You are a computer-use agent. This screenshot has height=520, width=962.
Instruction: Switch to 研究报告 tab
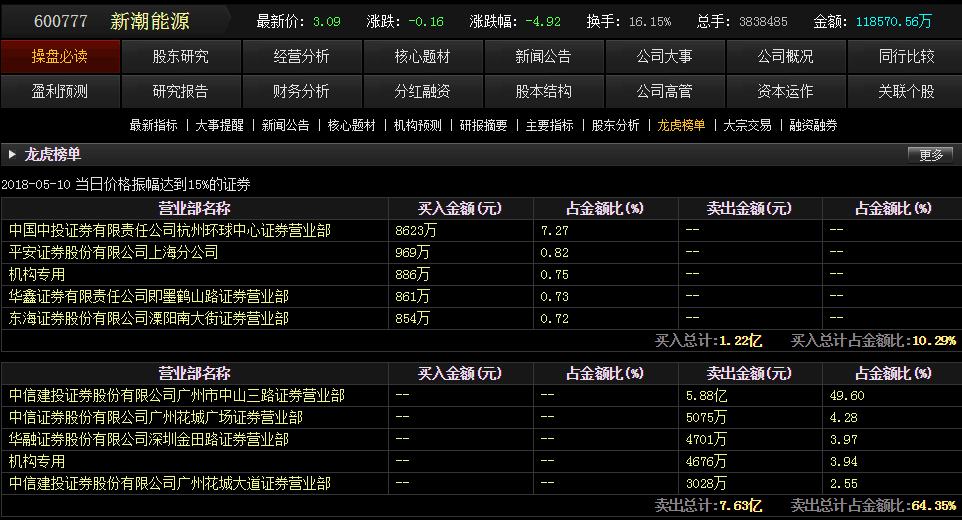pyautogui.click(x=181, y=91)
